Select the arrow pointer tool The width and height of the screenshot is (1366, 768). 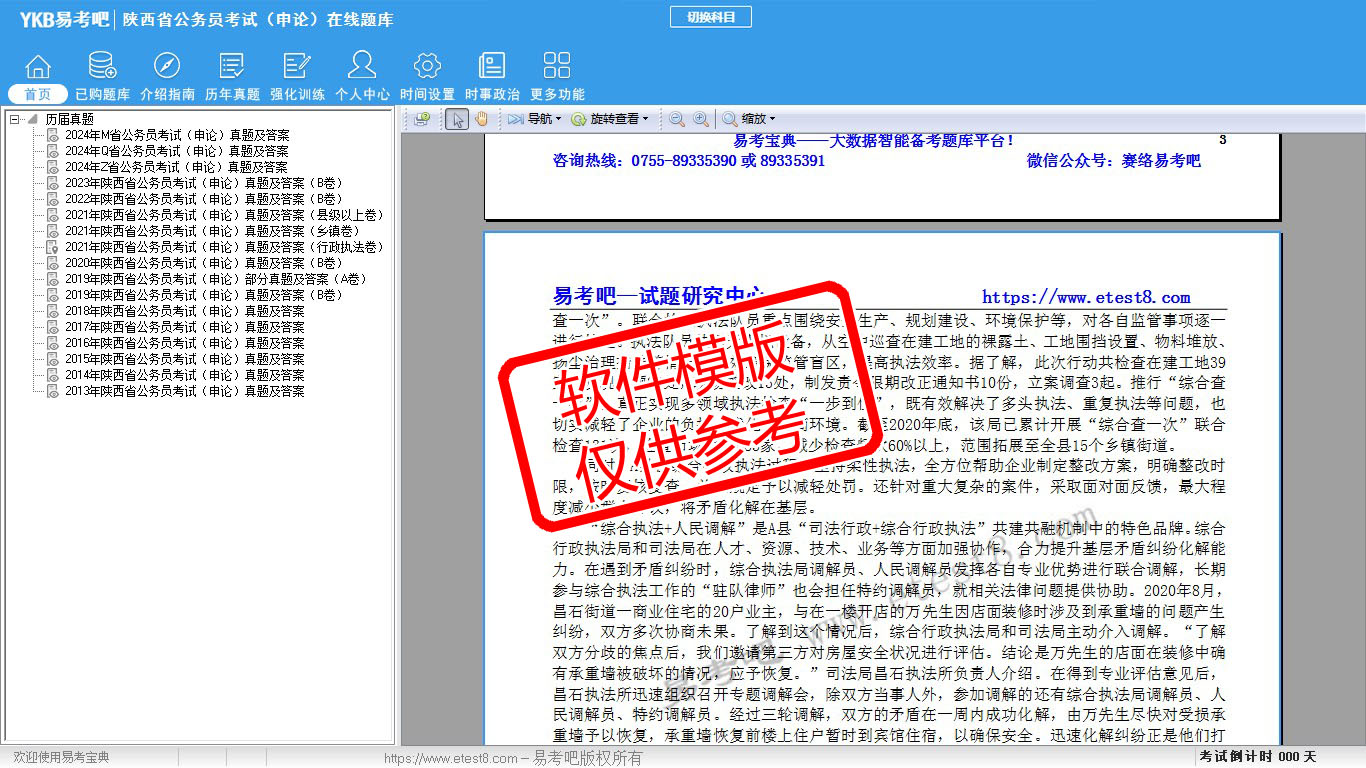tap(456, 119)
